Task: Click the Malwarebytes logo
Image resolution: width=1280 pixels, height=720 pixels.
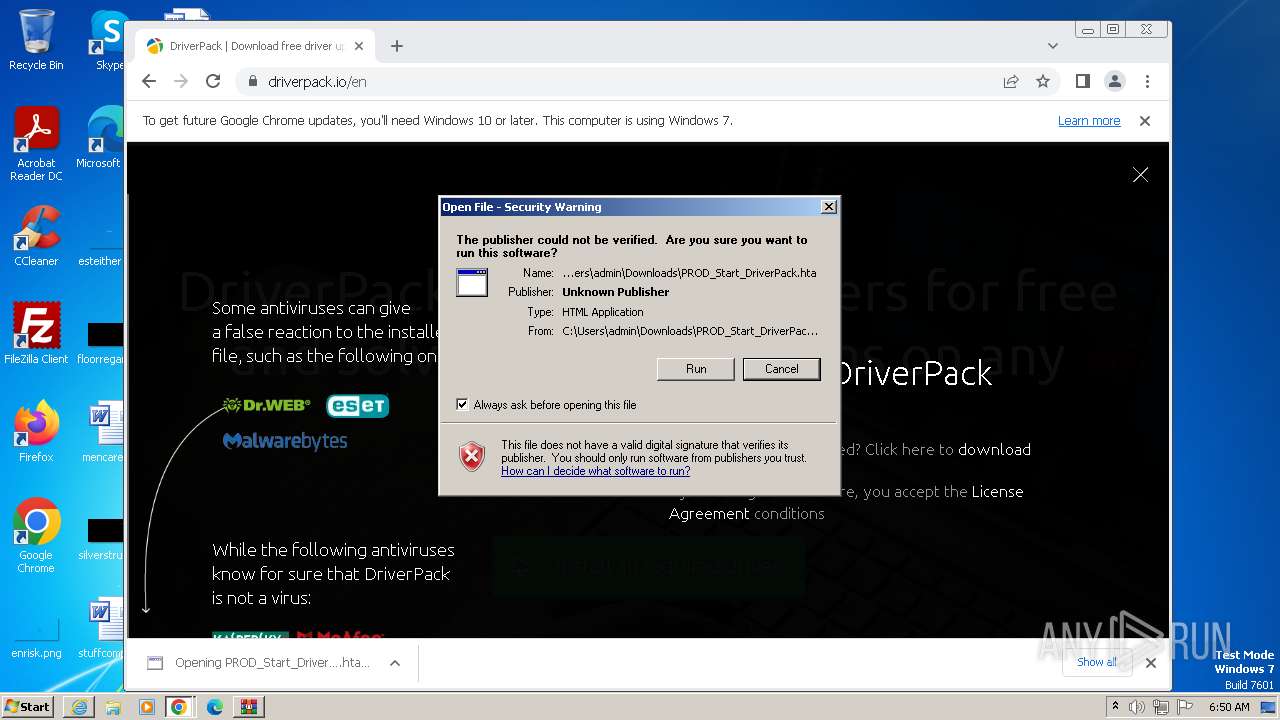Action: pyautogui.click(x=285, y=441)
